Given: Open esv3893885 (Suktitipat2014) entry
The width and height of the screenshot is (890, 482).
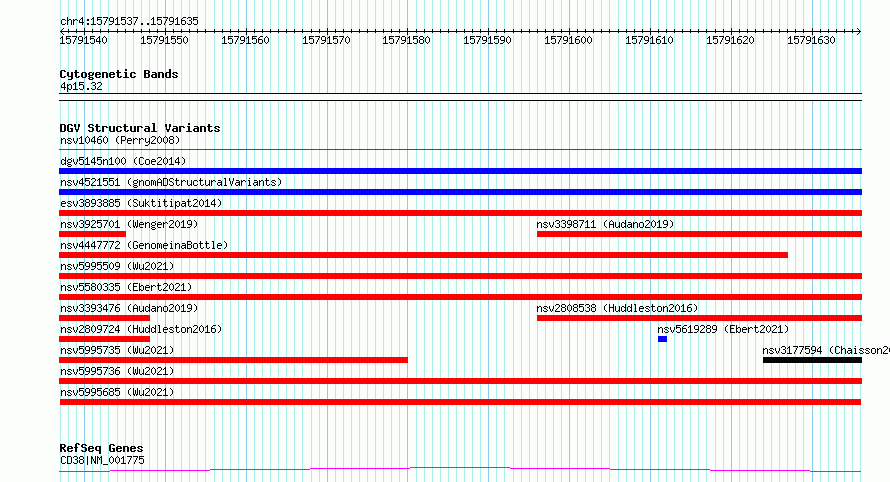Looking at the screenshot, I should click(x=141, y=203).
